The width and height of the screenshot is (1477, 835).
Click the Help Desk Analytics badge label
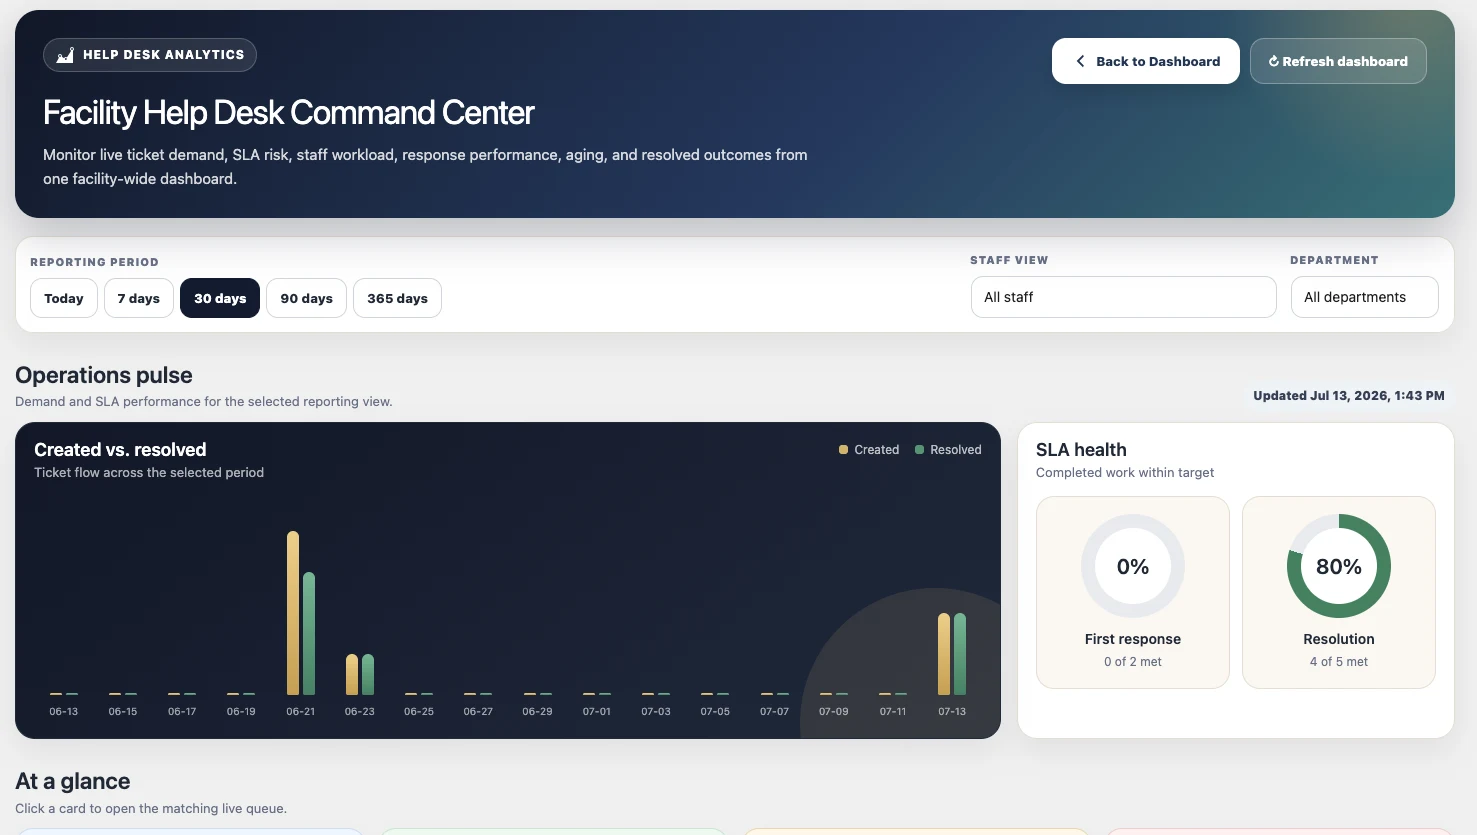click(163, 55)
